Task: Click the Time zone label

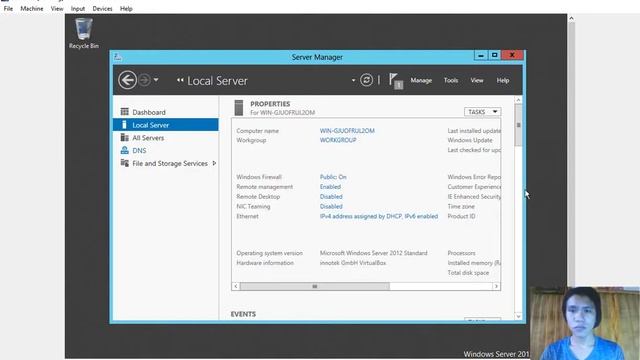Action: [461, 206]
